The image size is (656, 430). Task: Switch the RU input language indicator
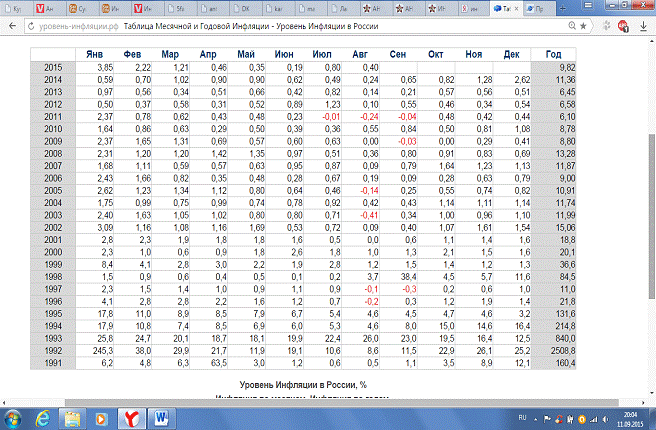pos(522,416)
